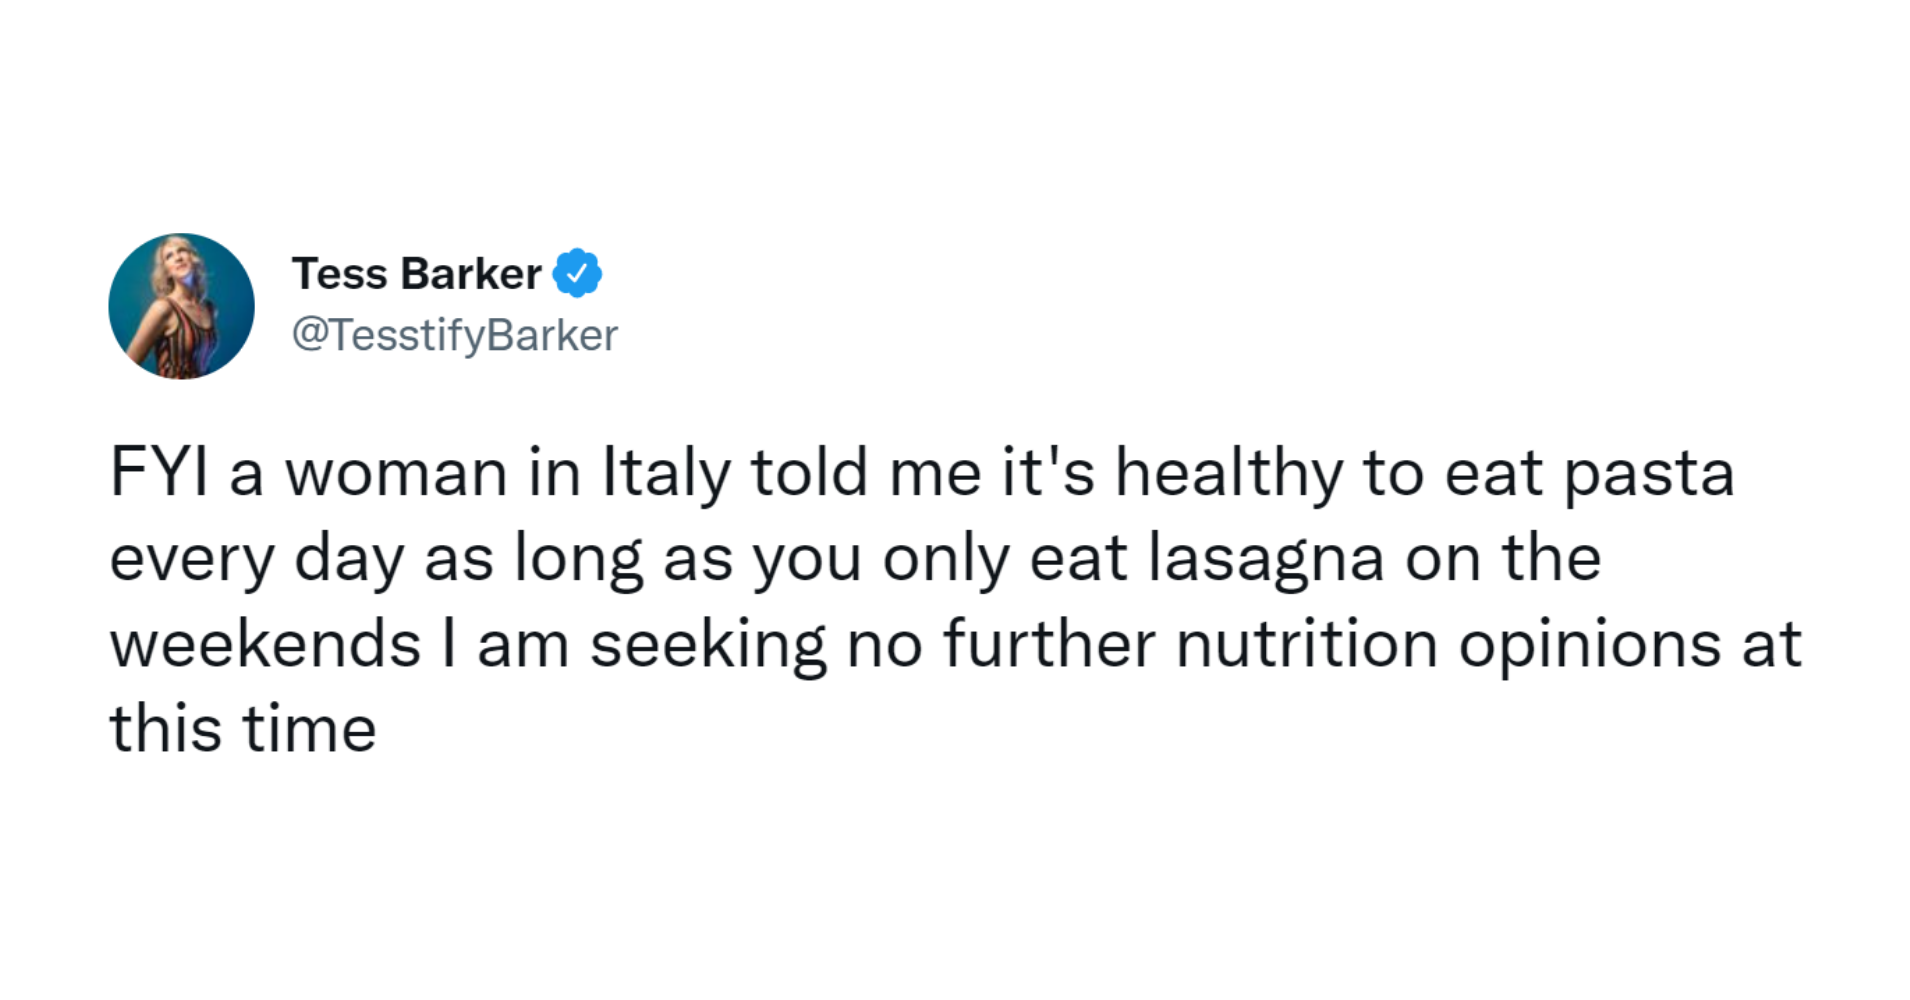Screen dimensions: 1910x1000
Task: Click the phrase every day in the tweet
Action: (256, 559)
